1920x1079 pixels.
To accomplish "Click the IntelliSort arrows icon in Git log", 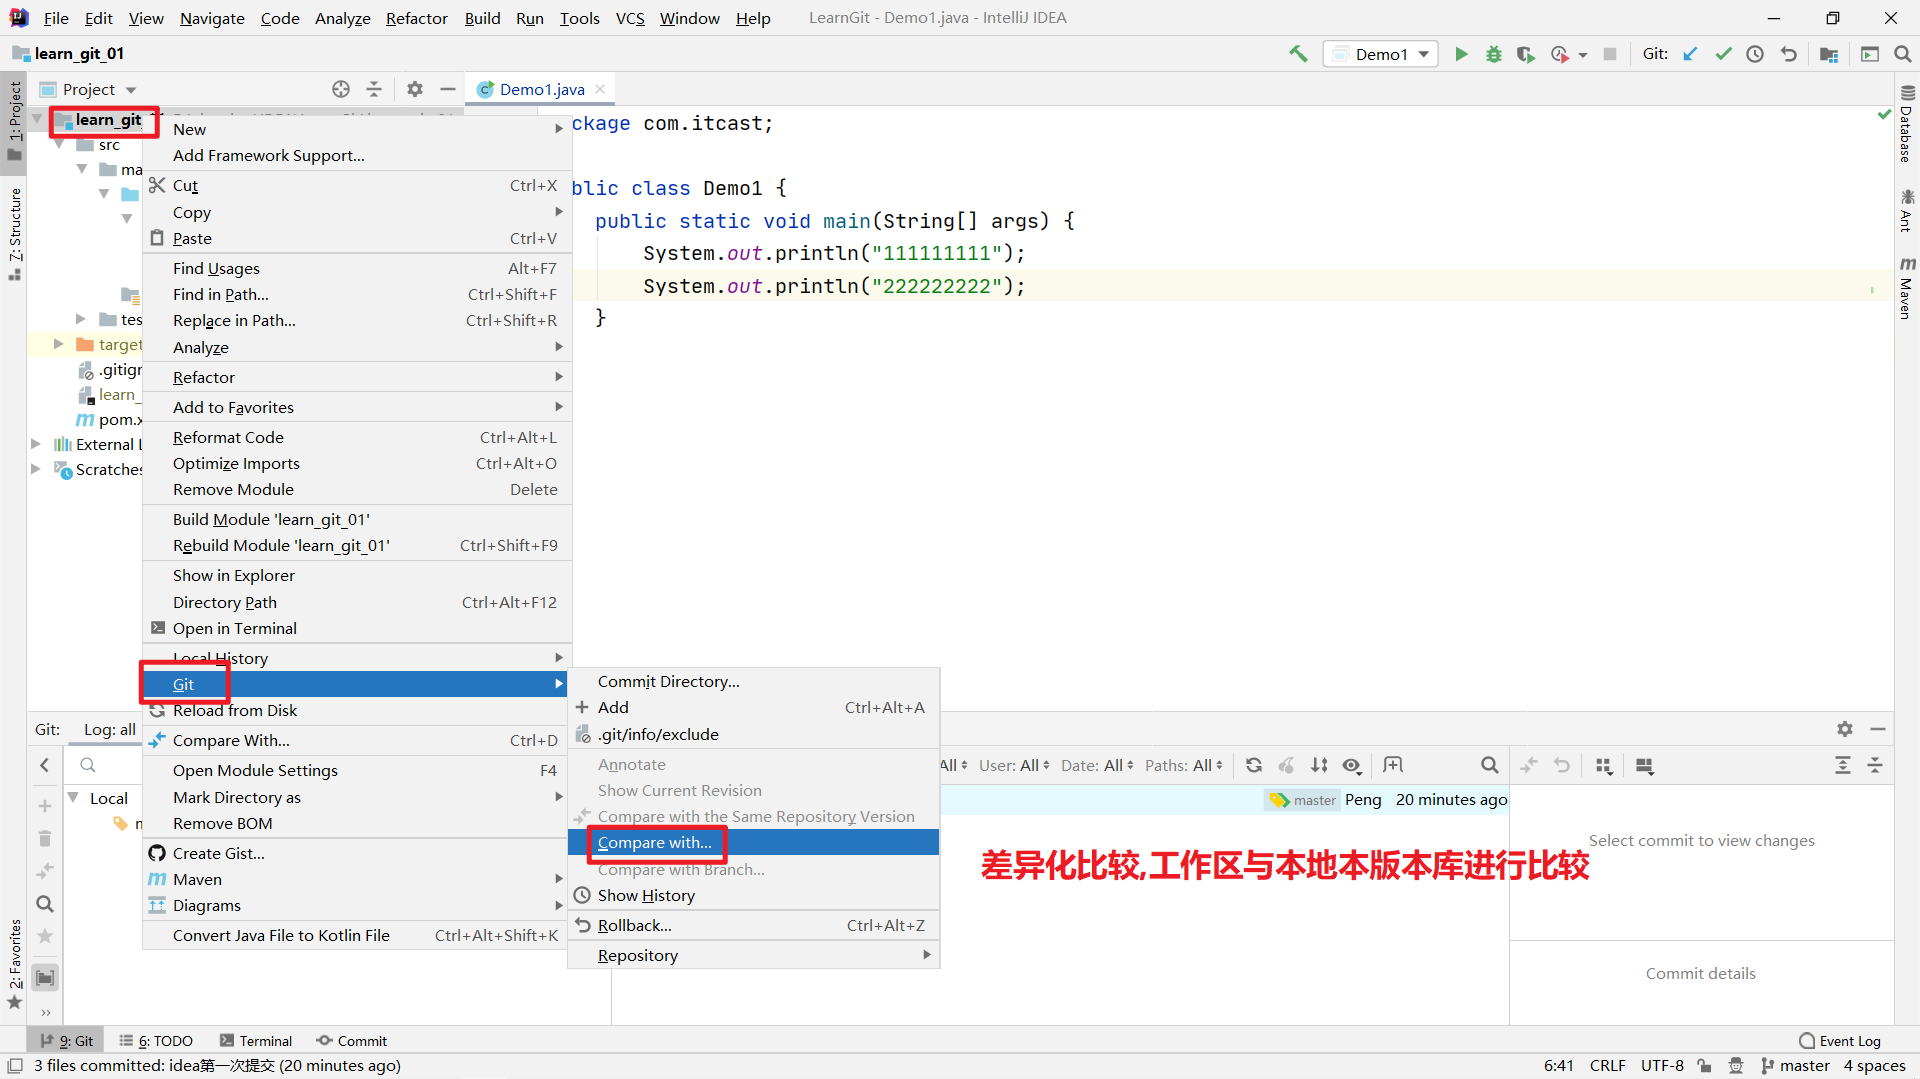I will click(1319, 765).
